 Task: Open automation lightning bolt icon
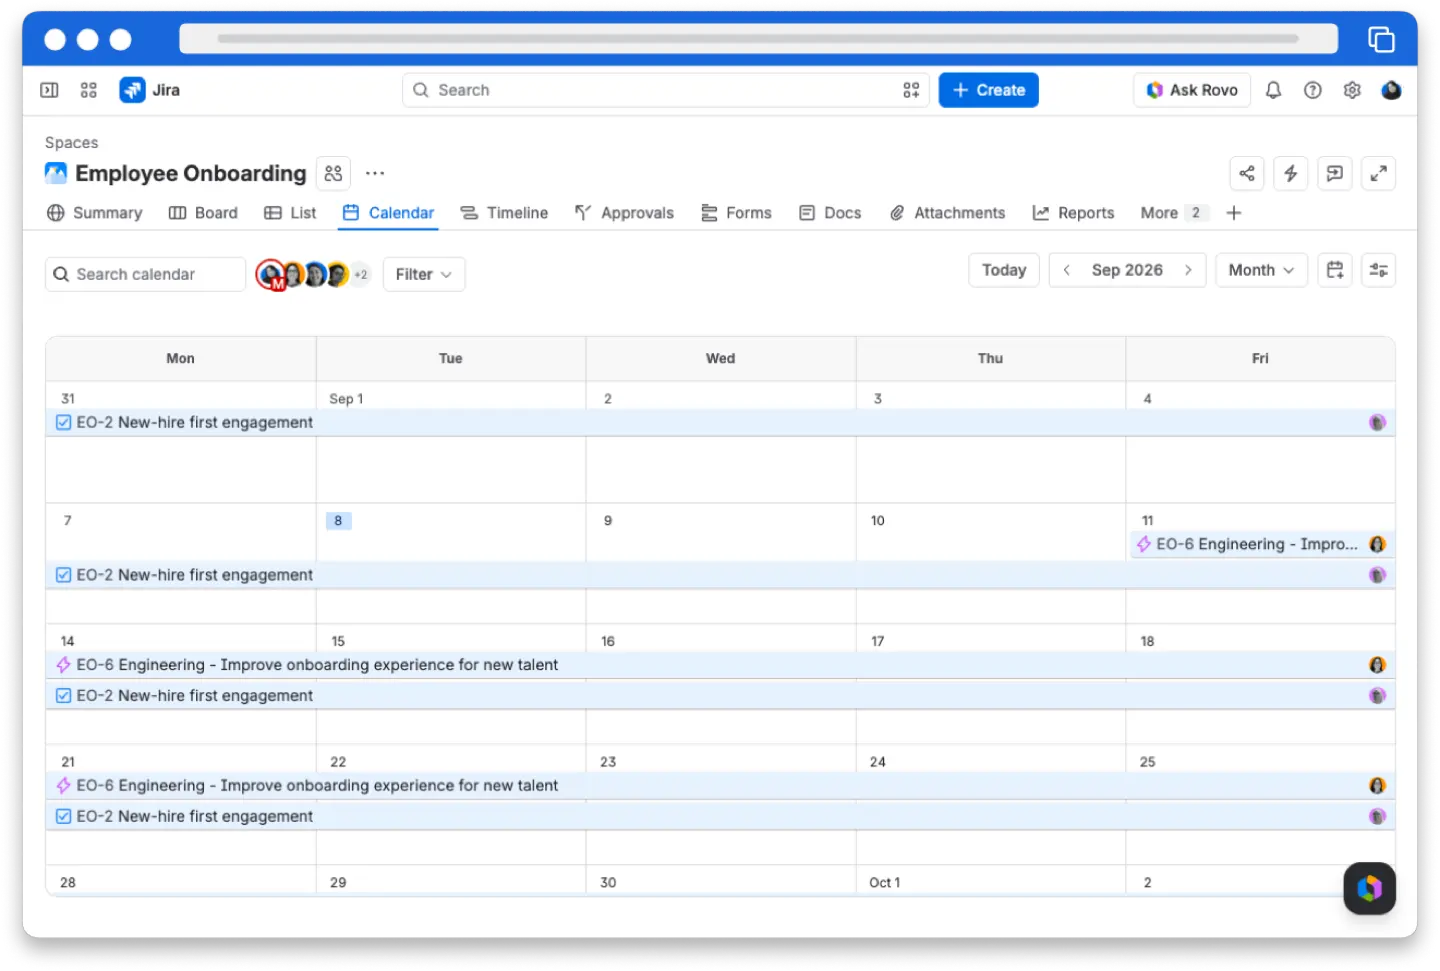coord(1291,174)
